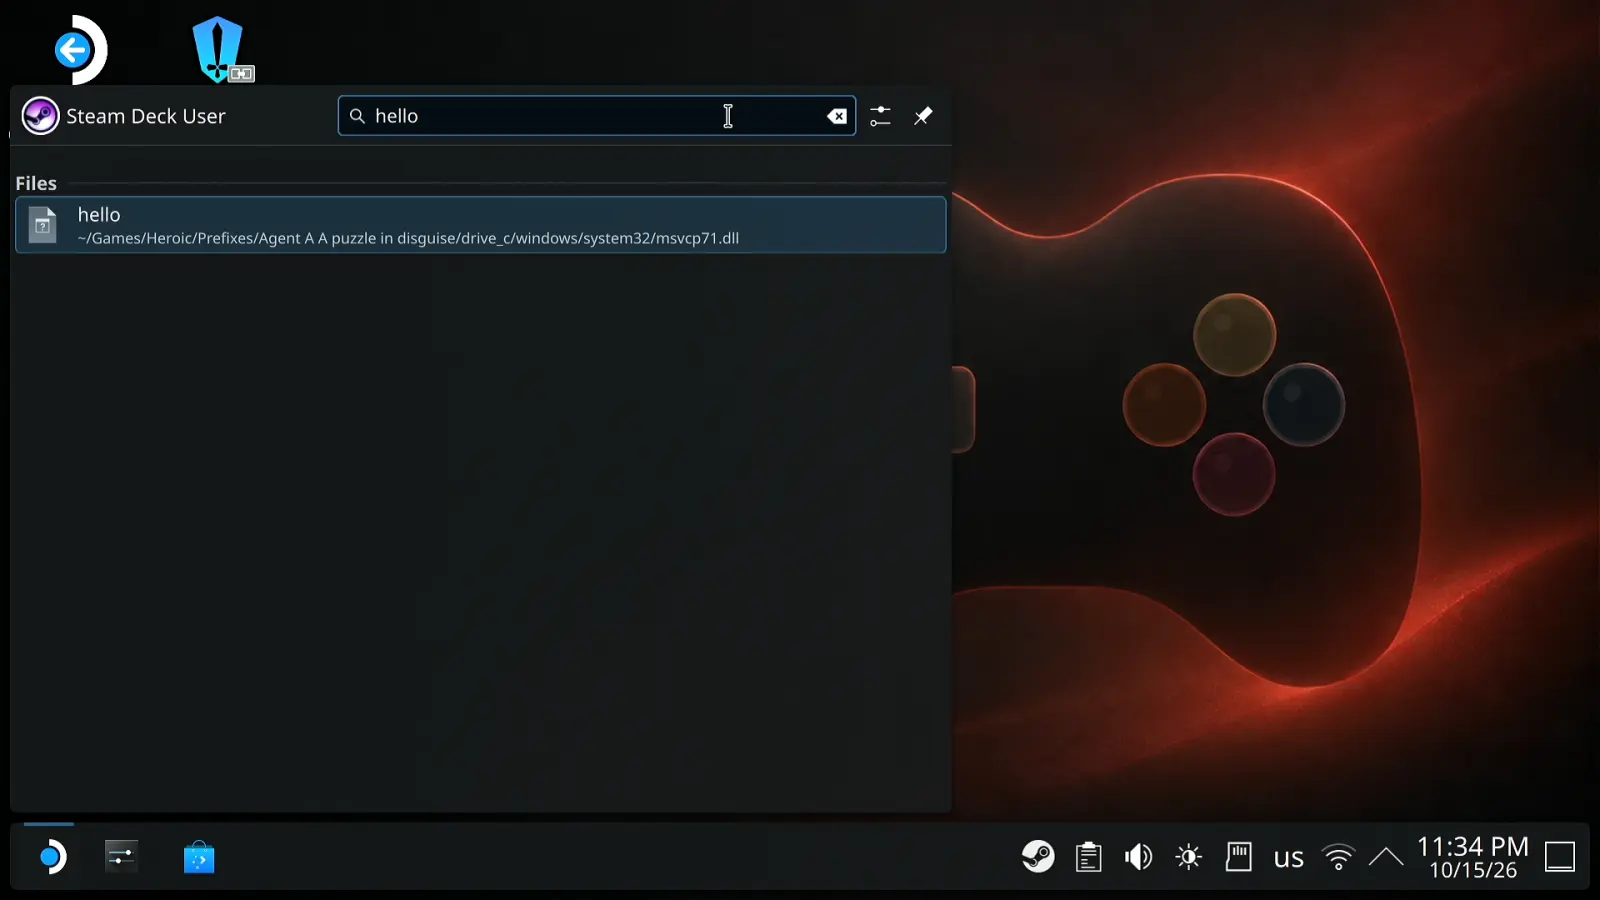Pin the application launcher open
This screenshot has height=900, width=1600.
(923, 116)
